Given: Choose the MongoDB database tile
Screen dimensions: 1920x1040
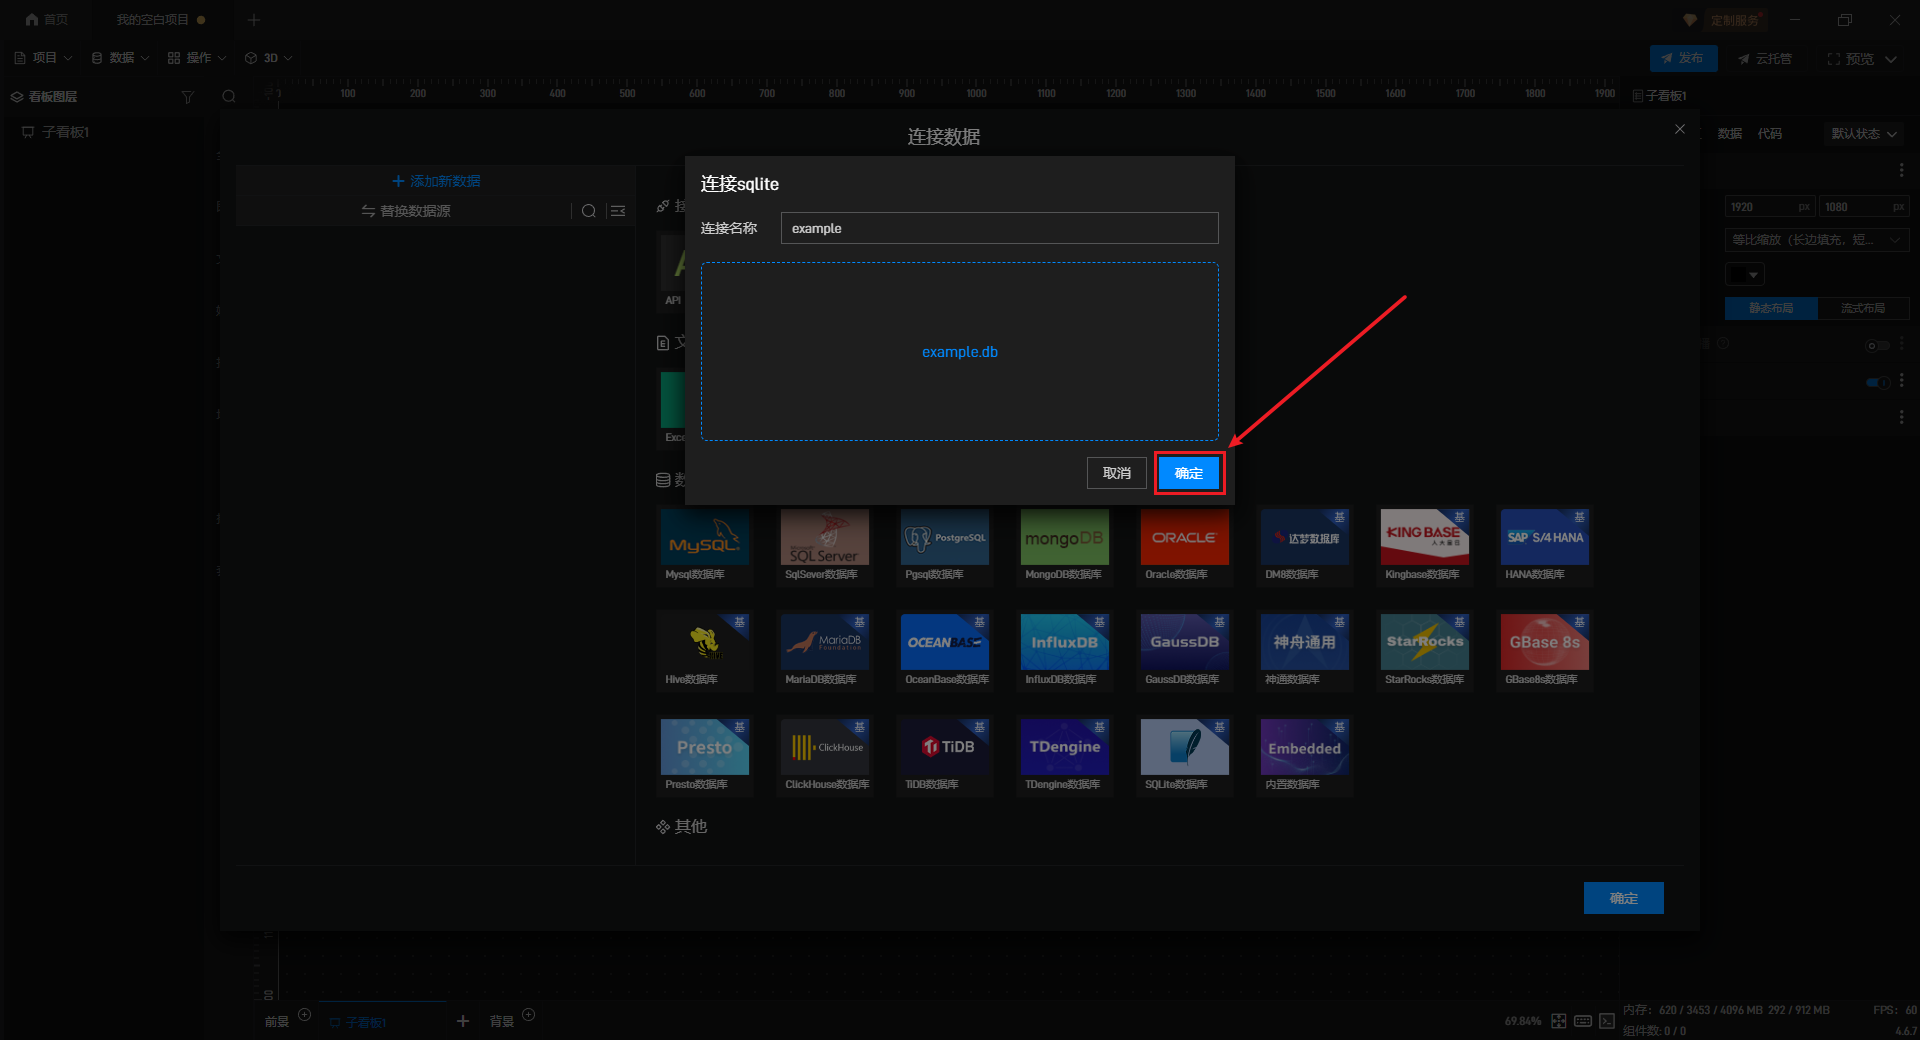Looking at the screenshot, I should click(x=1064, y=539).
